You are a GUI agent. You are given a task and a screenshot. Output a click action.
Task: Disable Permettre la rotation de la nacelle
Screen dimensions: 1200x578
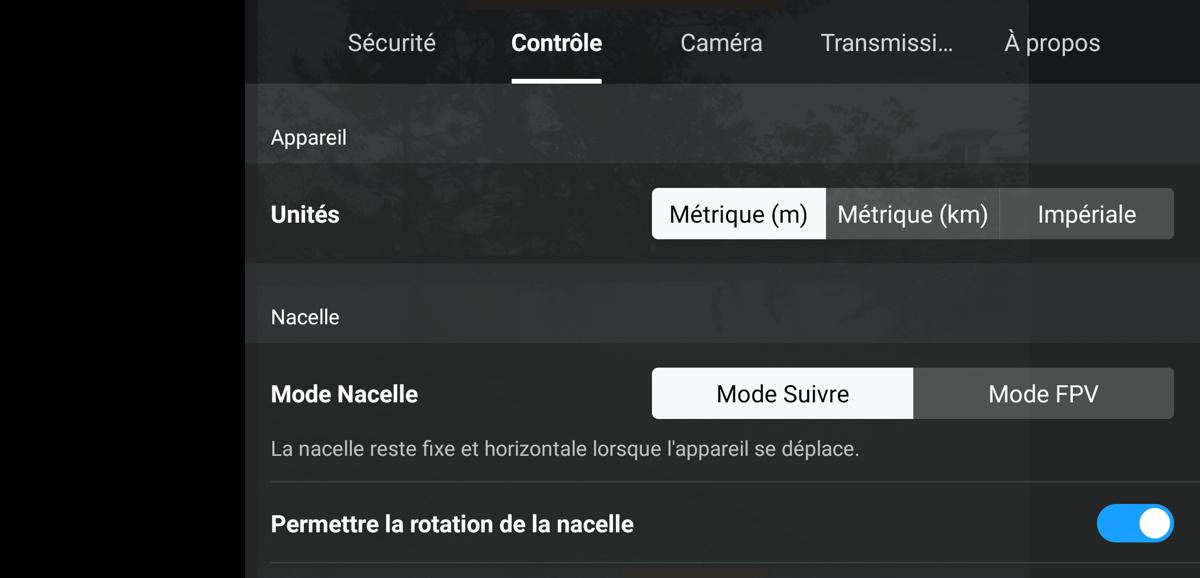click(x=1135, y=523)
